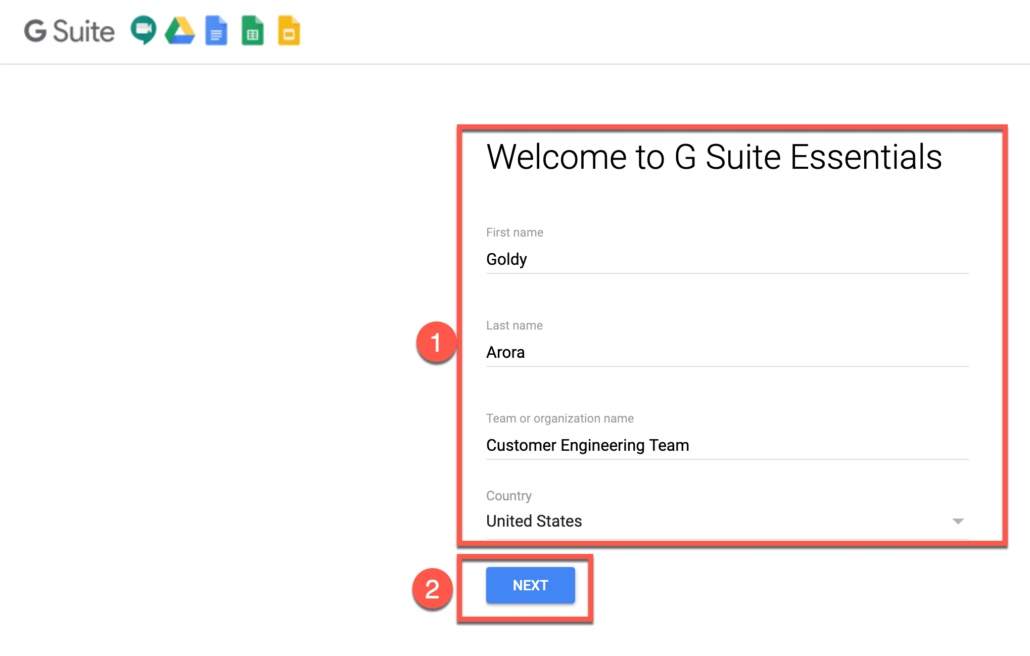Click the Team or organization name label
Image resolution: width=1030 pixels, height=656 pixels.
pos(560,418)
